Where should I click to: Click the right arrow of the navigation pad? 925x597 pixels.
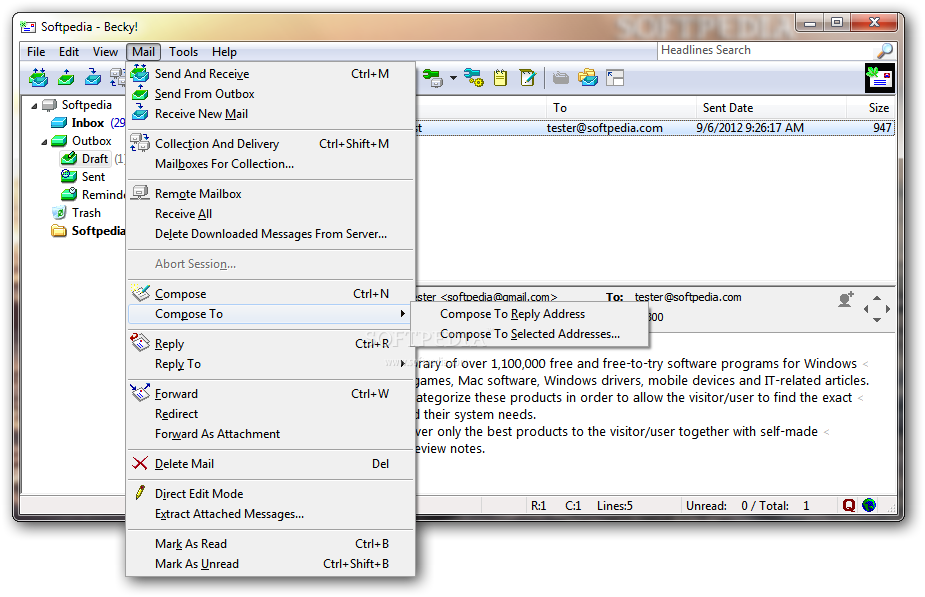[x=888, y=309]
